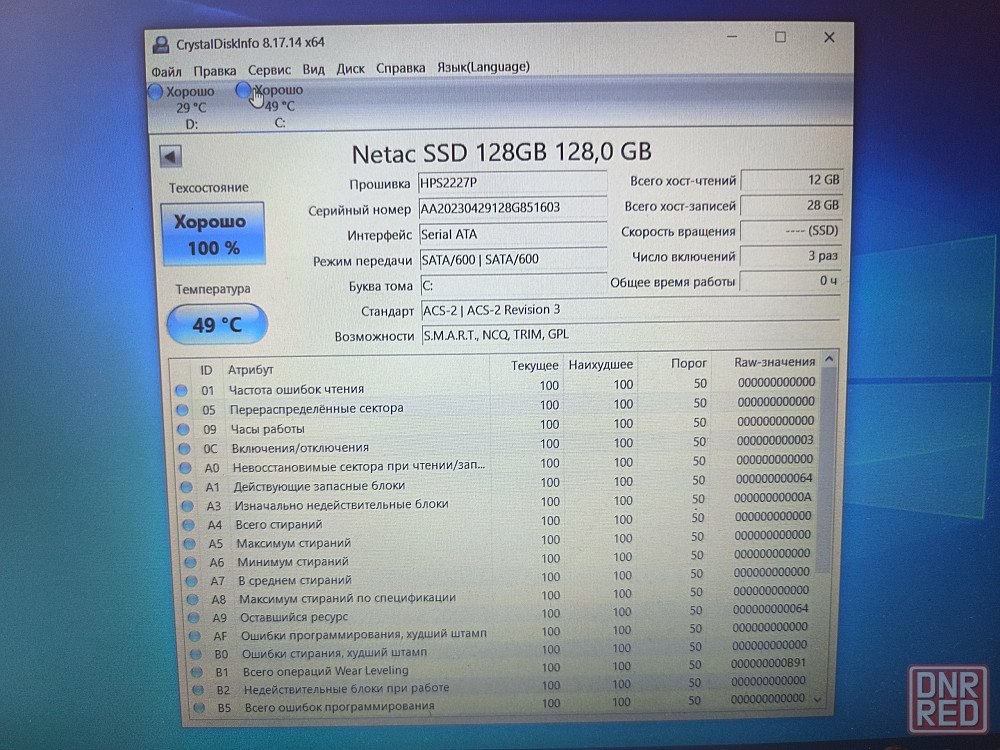1000x750 pixels.
Task: Click the Текущее column header
Action: (534, 365)
